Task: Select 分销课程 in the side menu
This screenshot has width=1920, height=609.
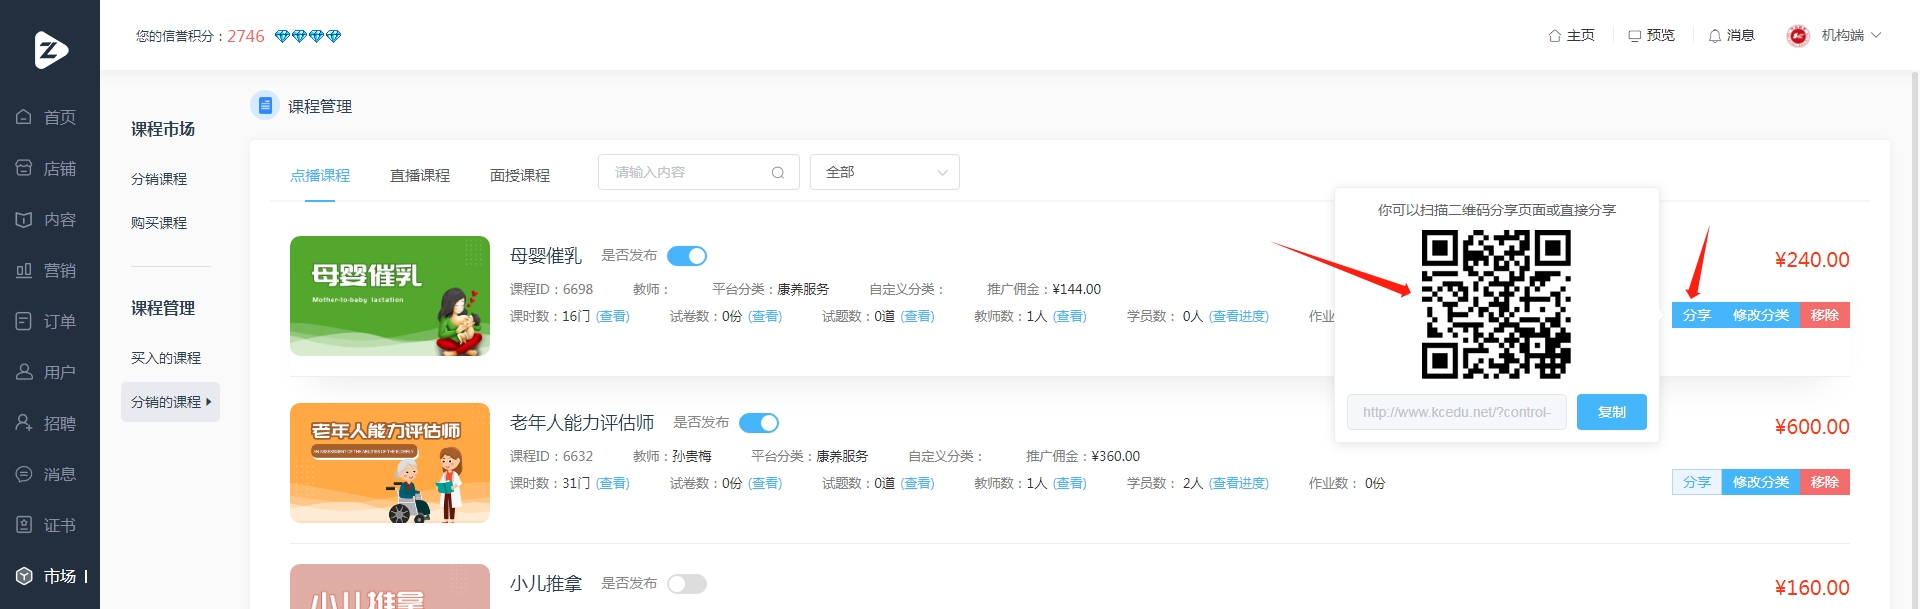Action: [159, 179]
